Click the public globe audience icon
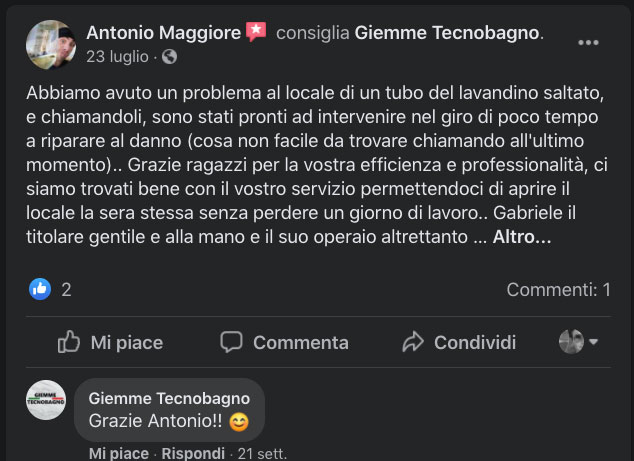Screen dimensions: 634x461 pyautogui.click(x=169, y=56)
